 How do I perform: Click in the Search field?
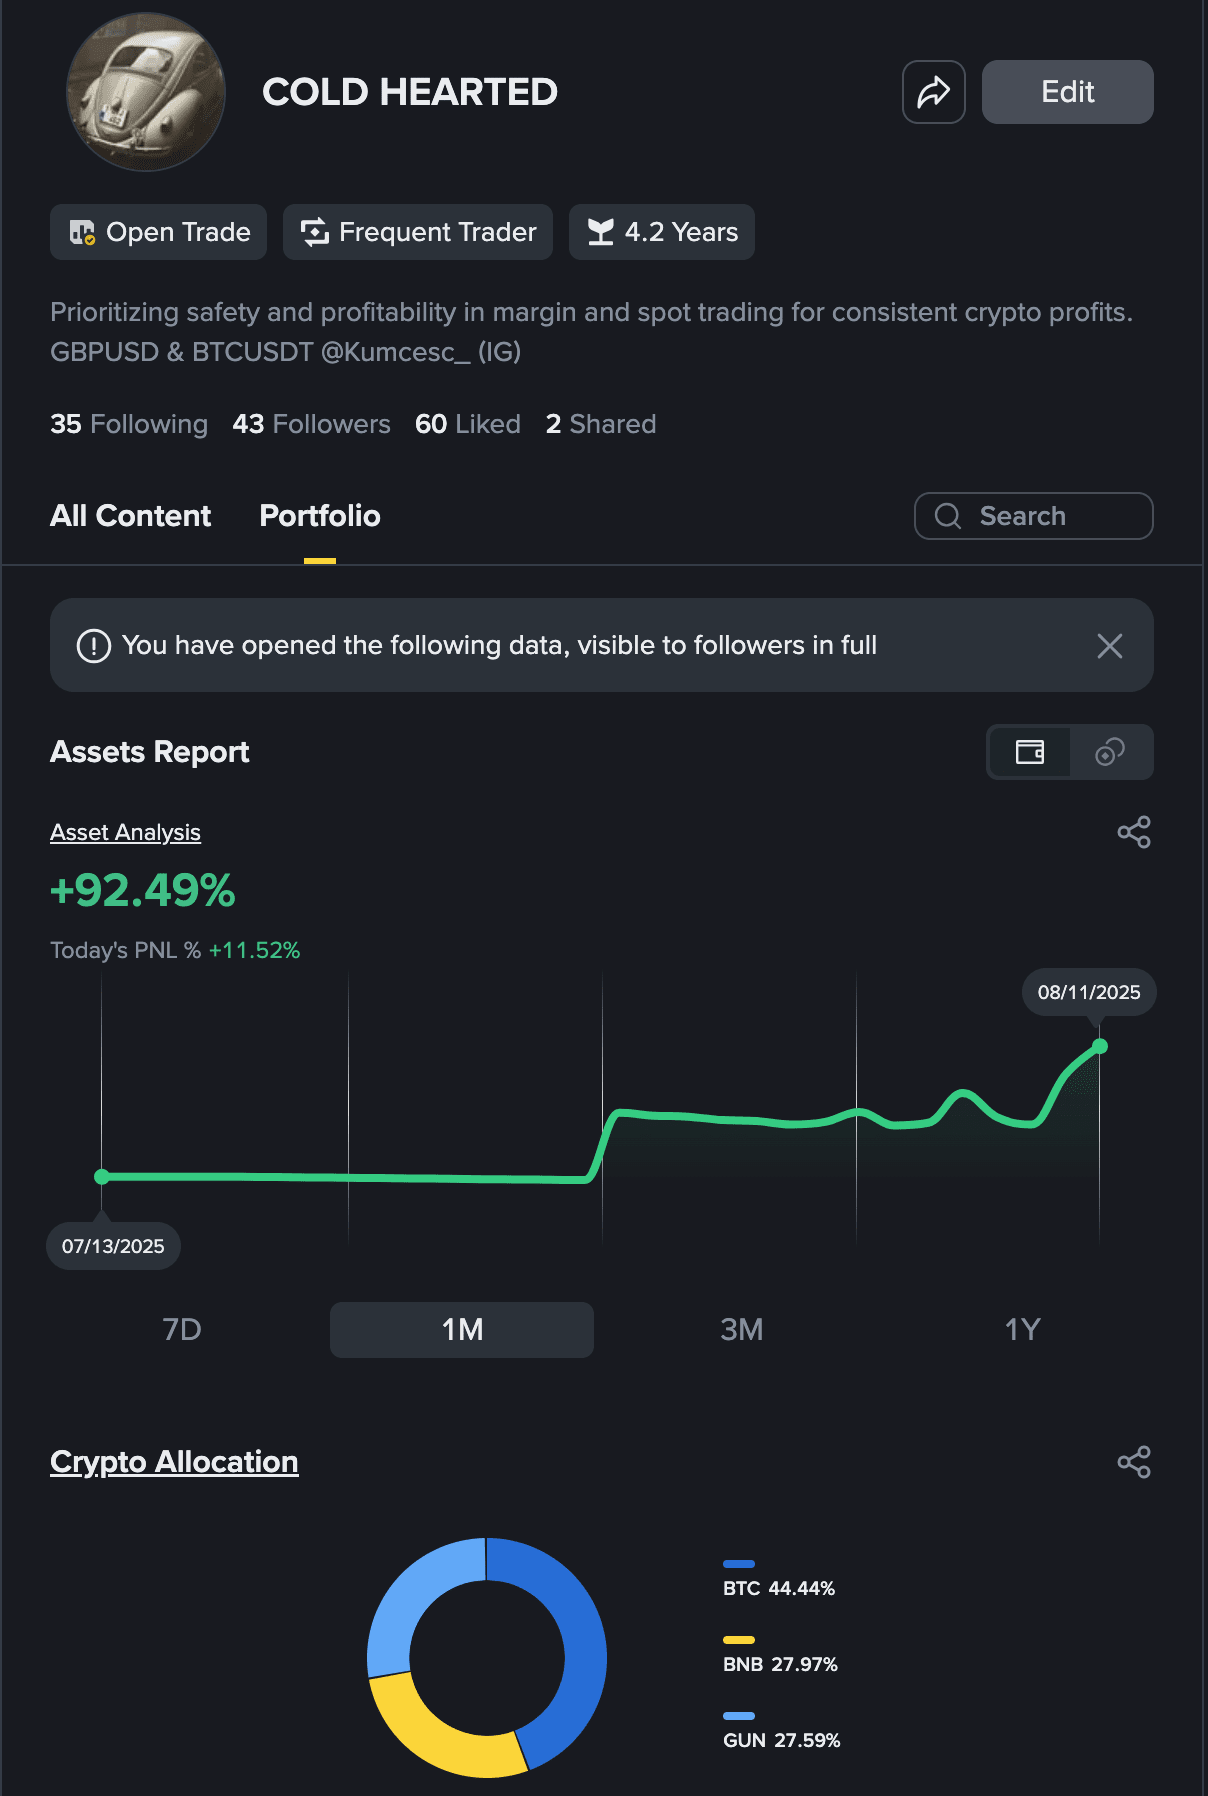coord(1034,516)
